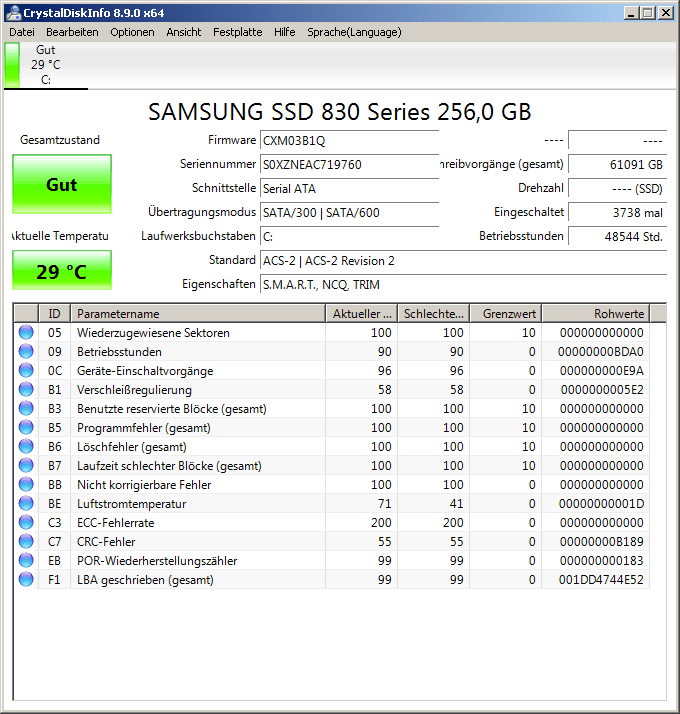680x714 pixels.
Task: Open the Sprache(Language) menu
Action: [x=354, y=32]
